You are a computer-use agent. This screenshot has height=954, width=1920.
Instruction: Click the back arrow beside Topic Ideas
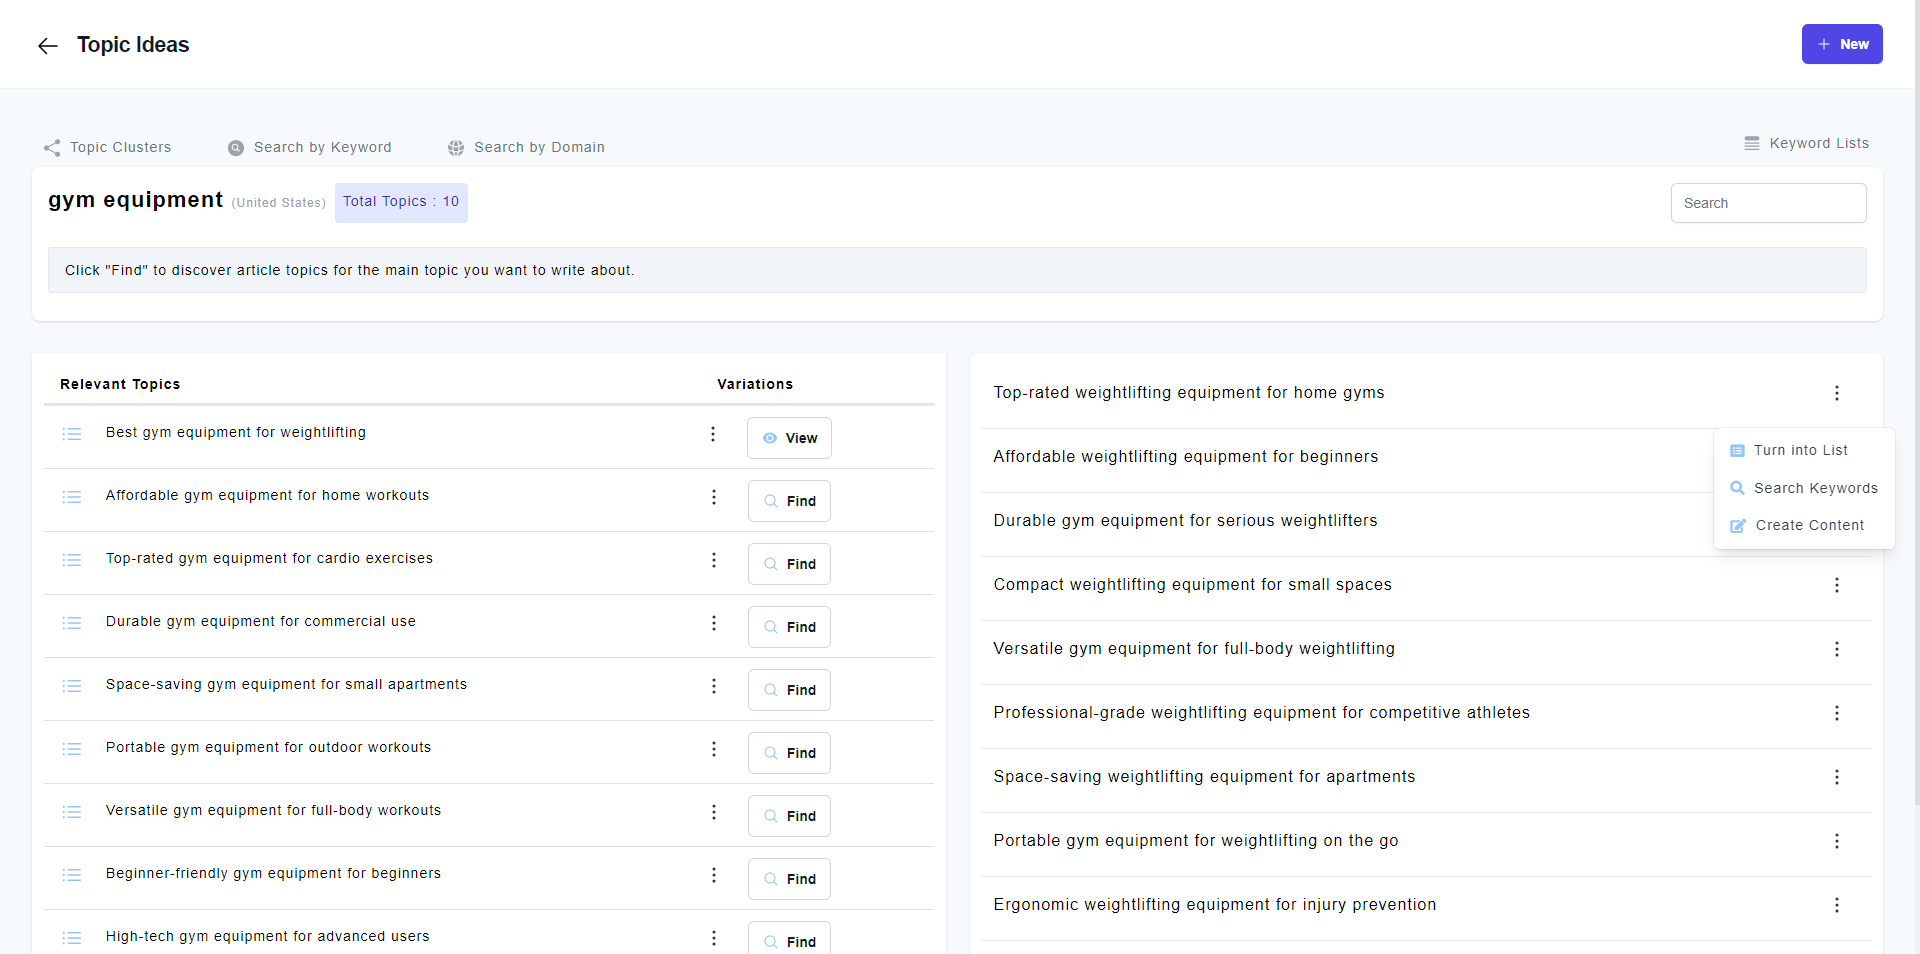coord(47,45)
